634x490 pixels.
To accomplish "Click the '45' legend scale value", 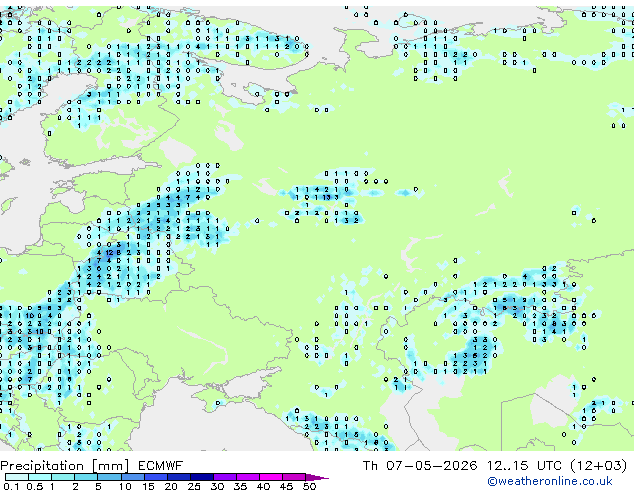I will [x=286, y=486].
